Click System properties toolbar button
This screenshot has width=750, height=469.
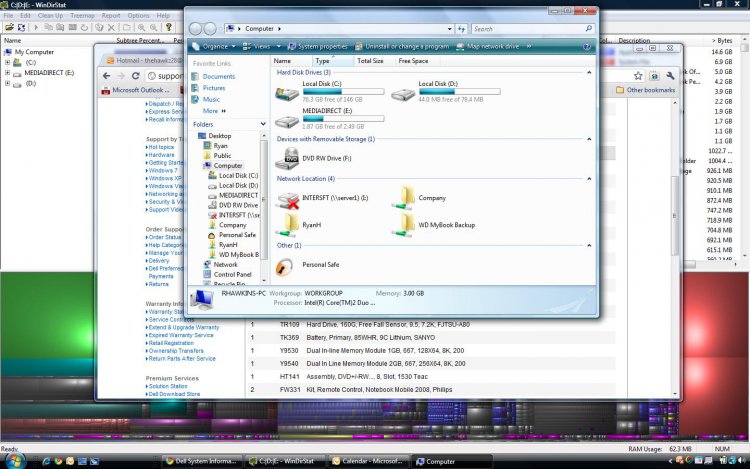318,46
